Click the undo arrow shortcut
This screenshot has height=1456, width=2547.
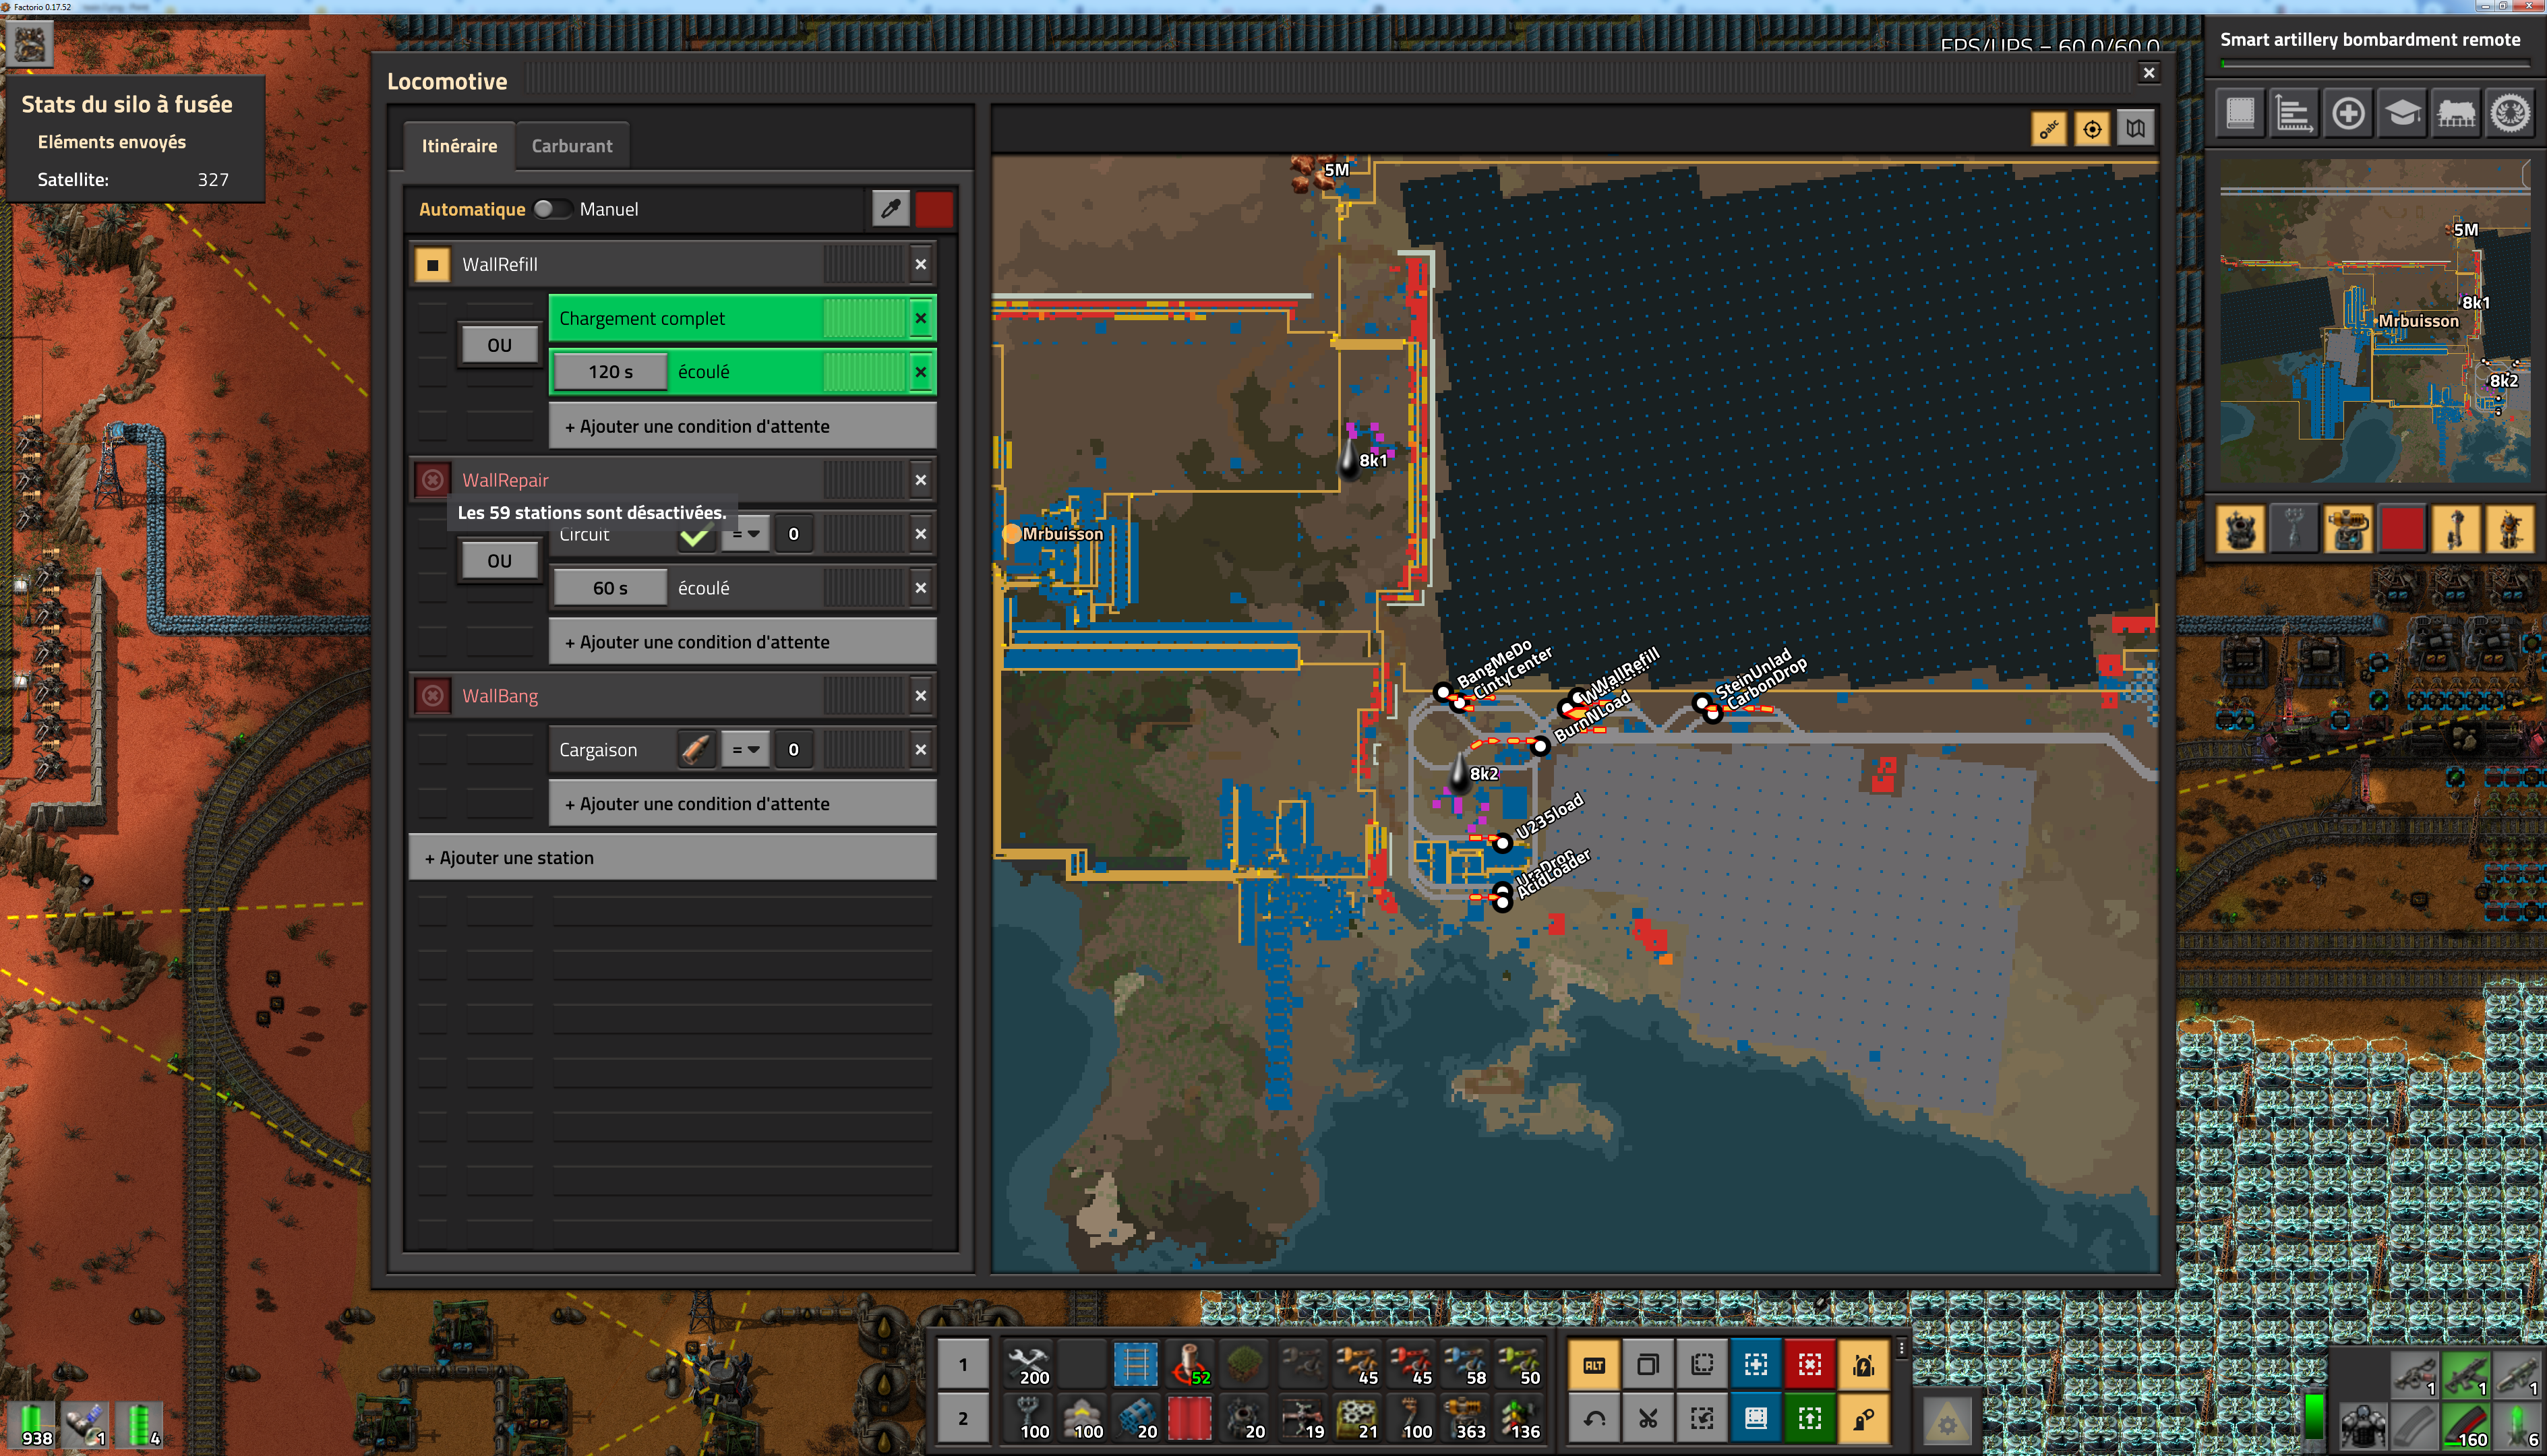(x=1594, y=1419)
